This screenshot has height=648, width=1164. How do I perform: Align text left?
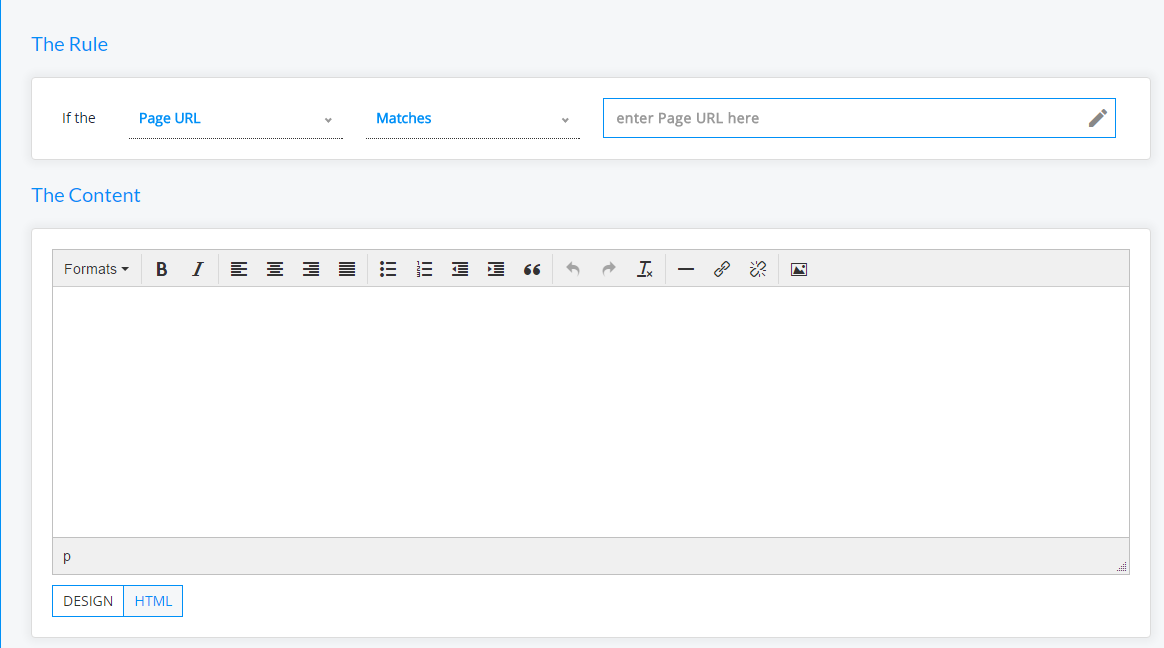click(x=238, y=269)
